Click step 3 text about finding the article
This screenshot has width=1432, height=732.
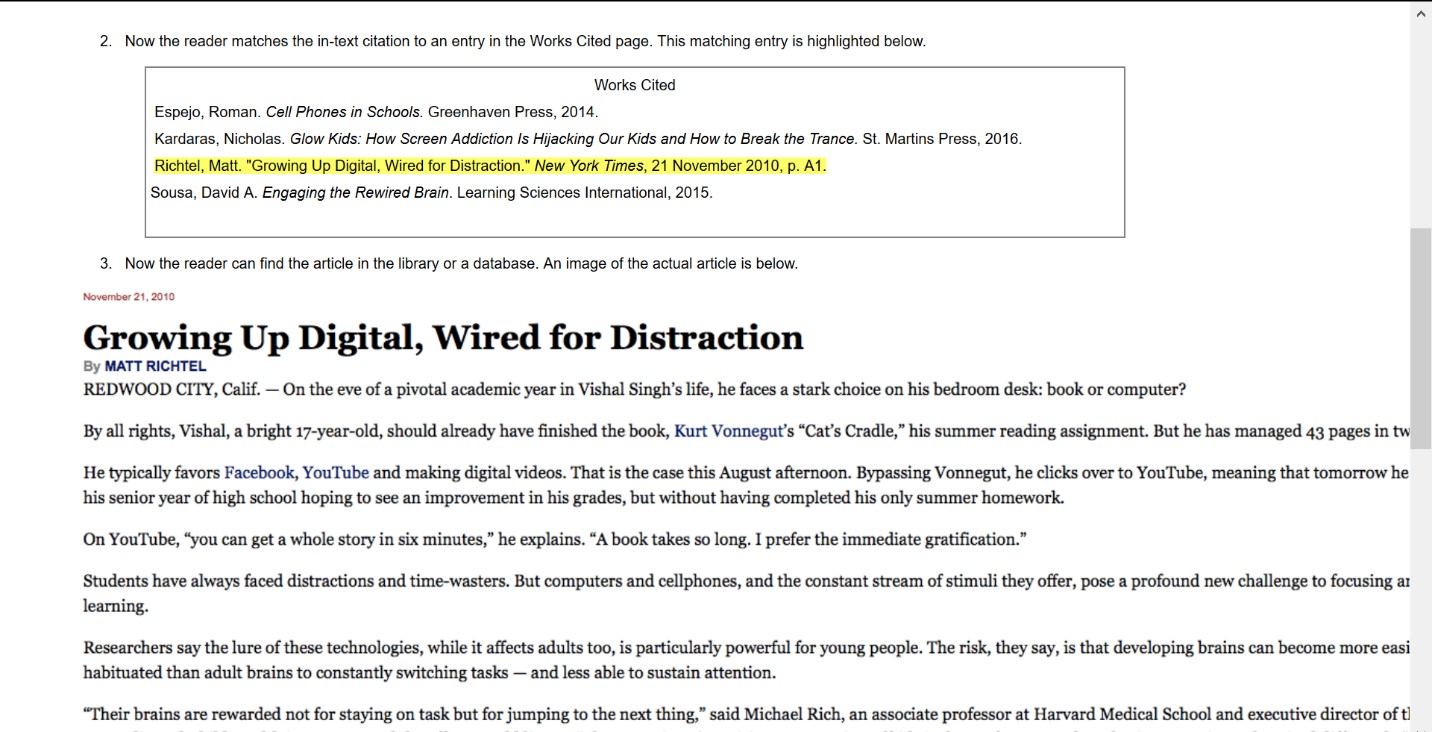click(461, 264)
